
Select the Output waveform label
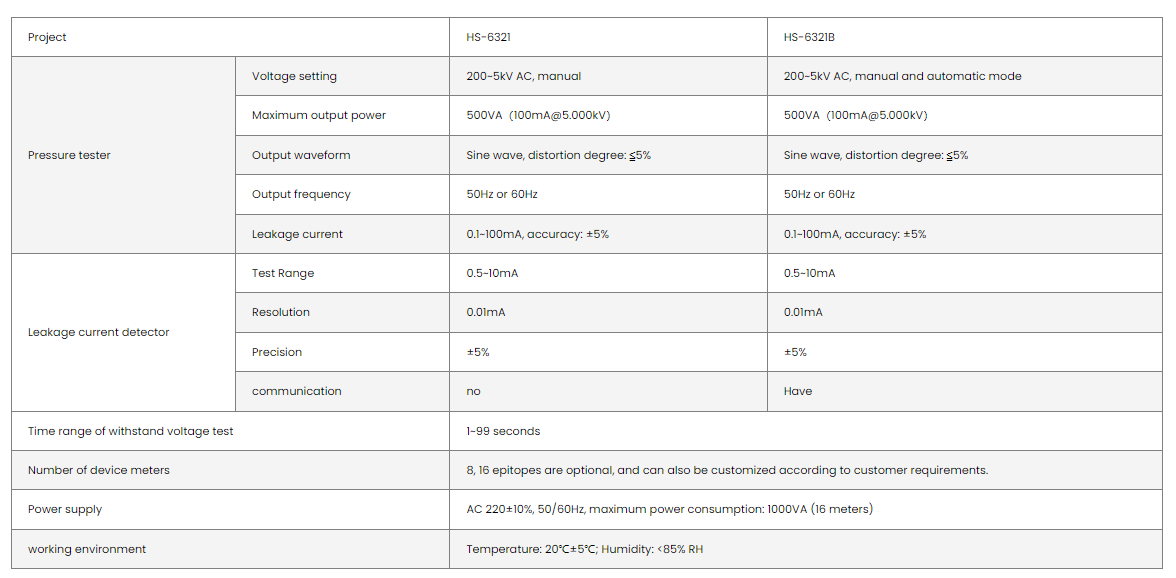(301, 155)
